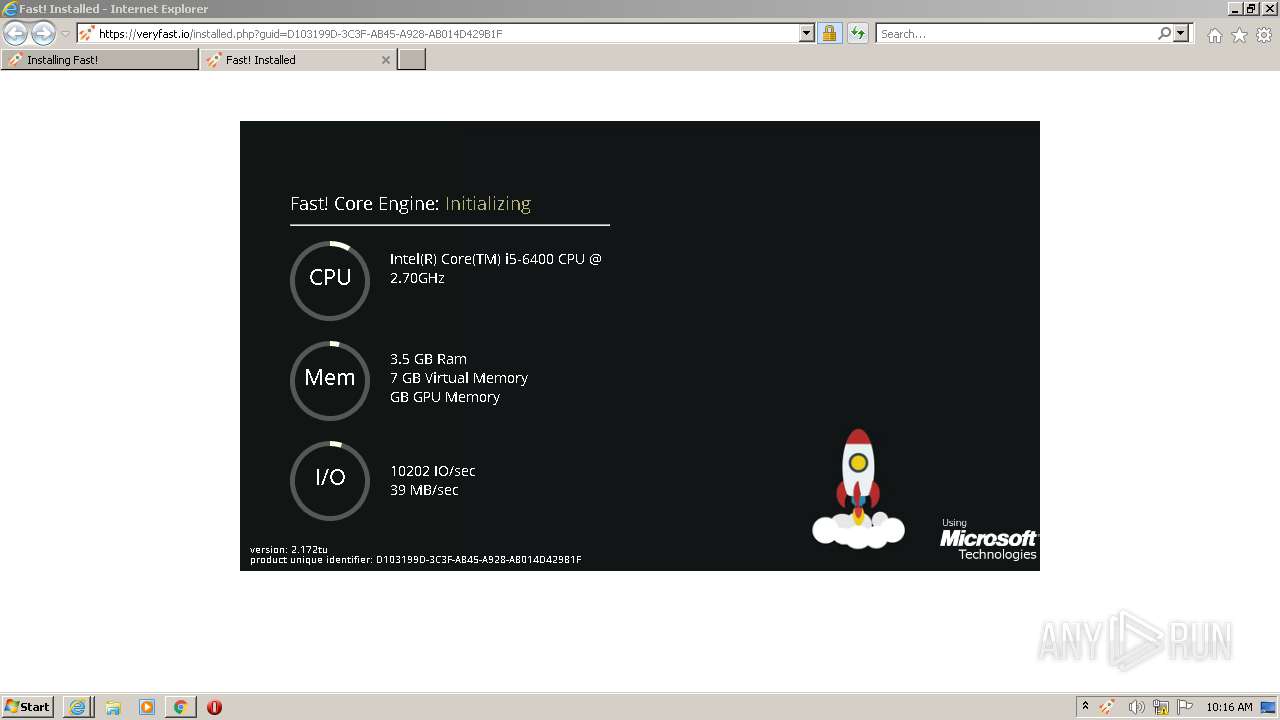Click the 3.5 GB Ram line
This screenshot has width=1280, height=720.
pos(428,359)
